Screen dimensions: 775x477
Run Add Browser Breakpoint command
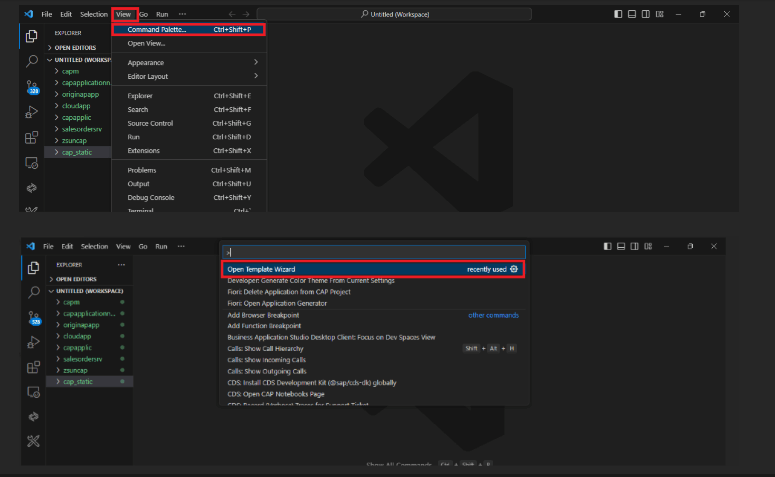pyautogui.click(x=373, y=315)
